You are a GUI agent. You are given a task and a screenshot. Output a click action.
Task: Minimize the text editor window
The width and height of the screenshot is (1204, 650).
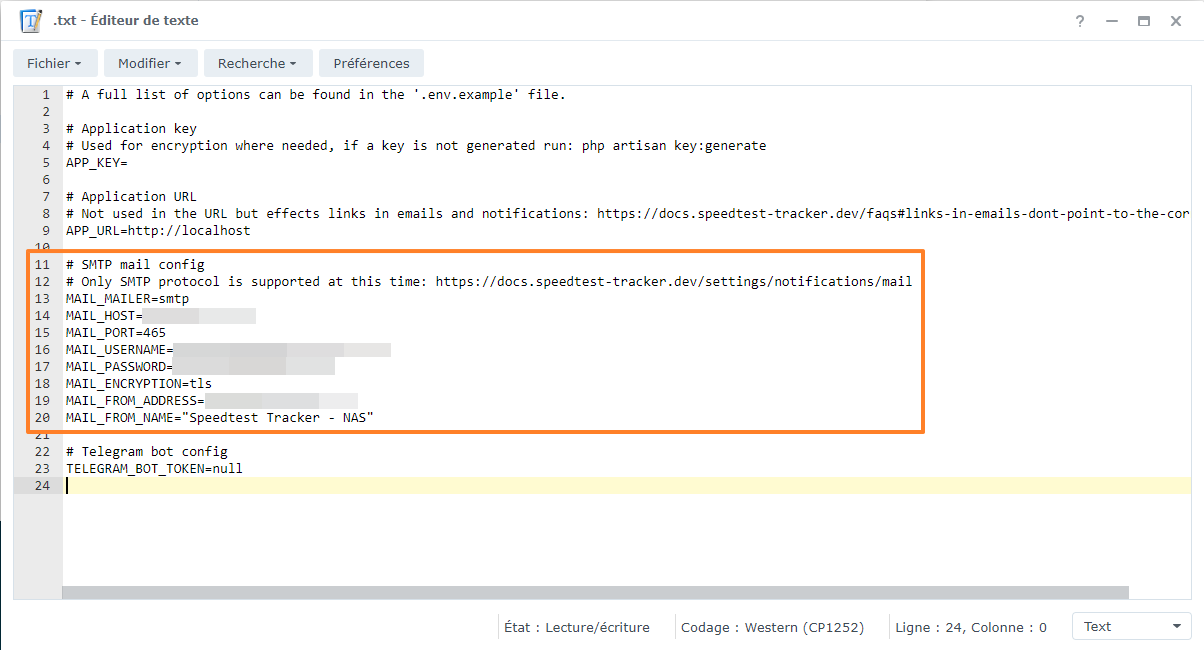point(1112,20)
